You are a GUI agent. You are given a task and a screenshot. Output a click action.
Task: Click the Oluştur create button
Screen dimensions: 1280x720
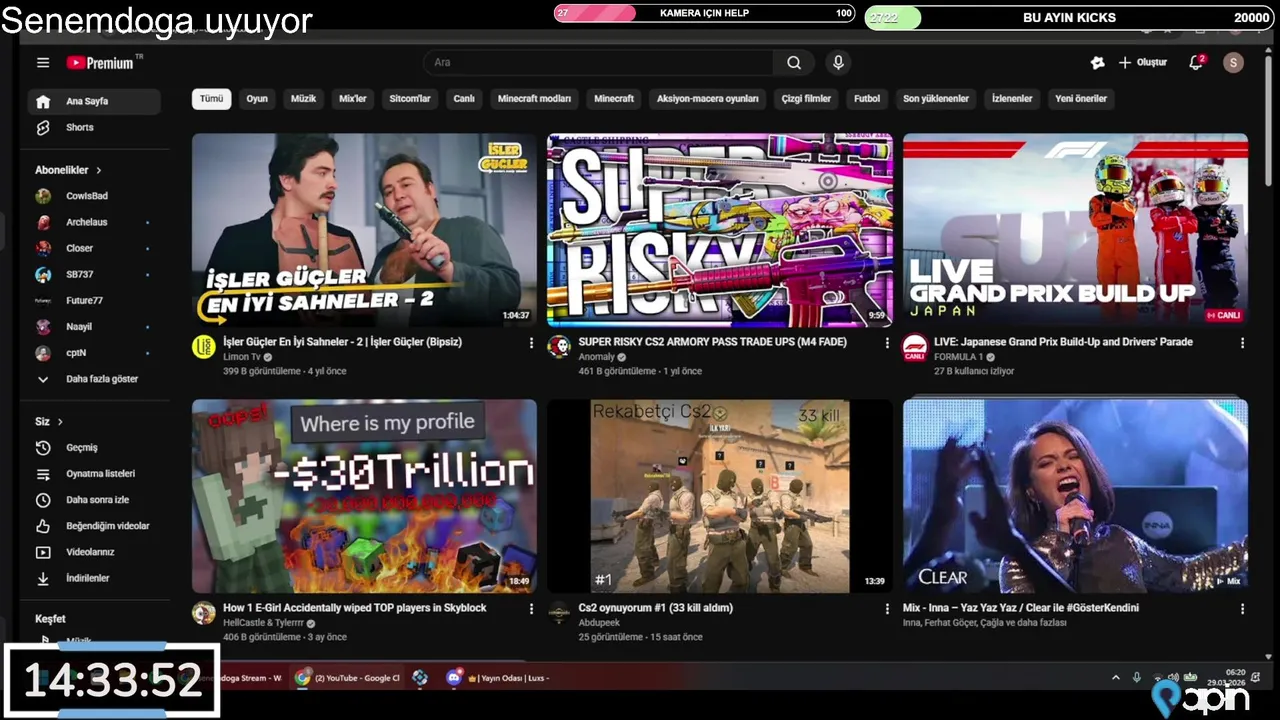point(1142,62)
